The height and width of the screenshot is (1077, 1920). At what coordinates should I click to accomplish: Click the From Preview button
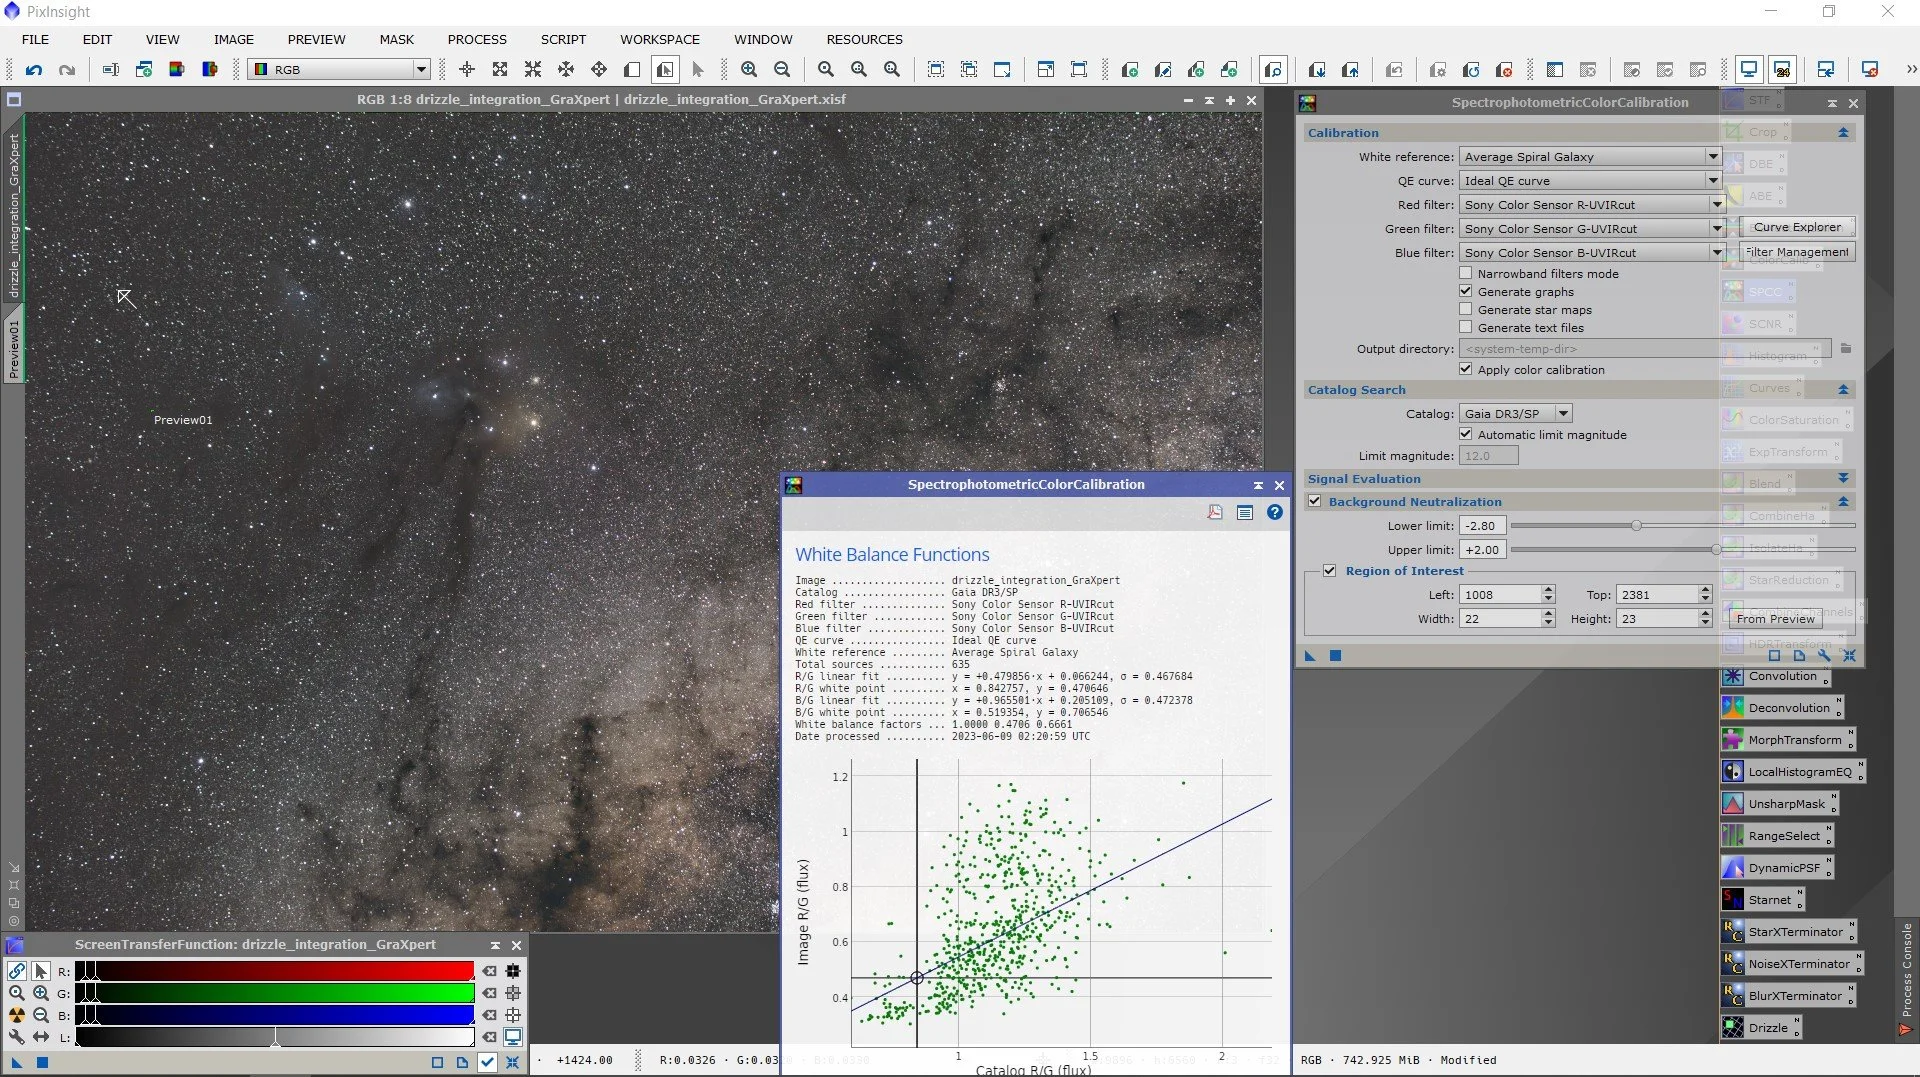point(1774,618)
